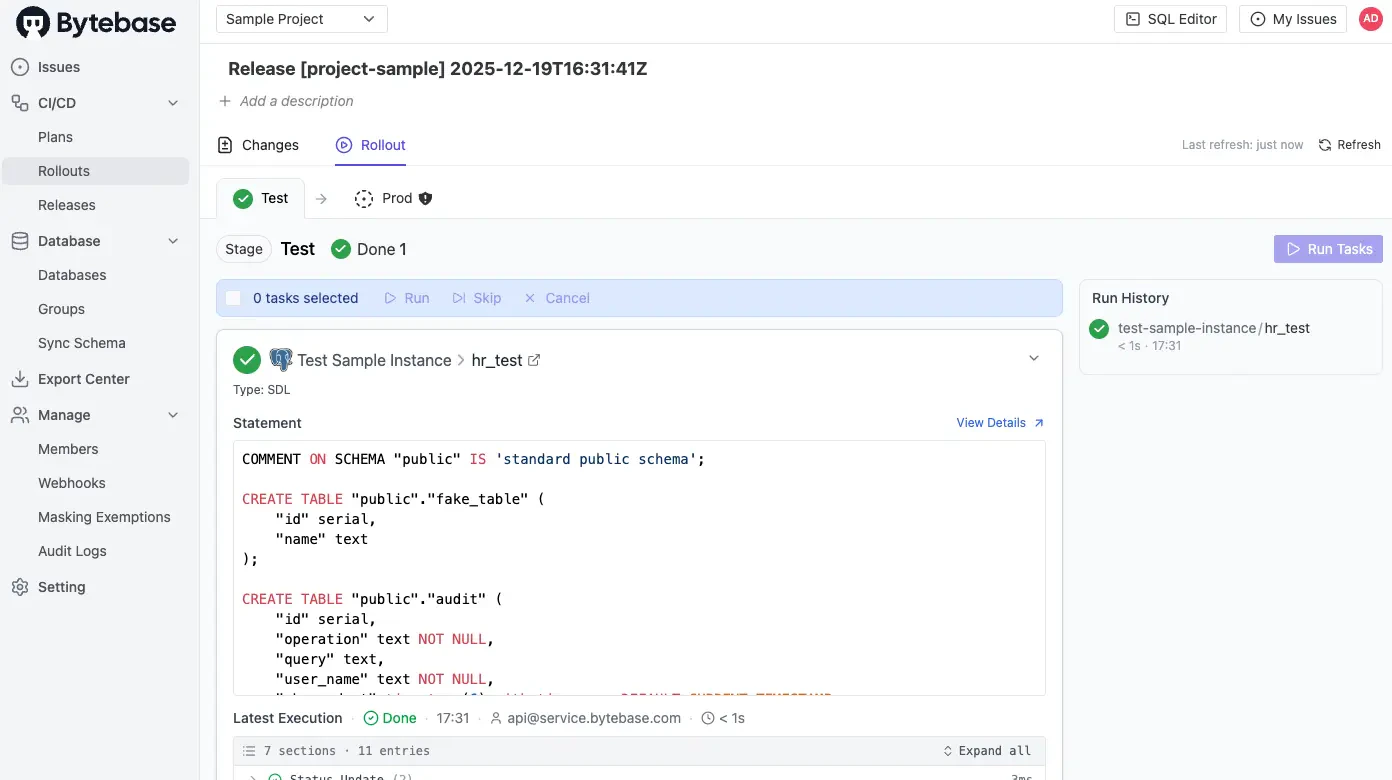Open My Issues
The width and height of the screenshot is (1392, 780).
tap(1293, 19)
